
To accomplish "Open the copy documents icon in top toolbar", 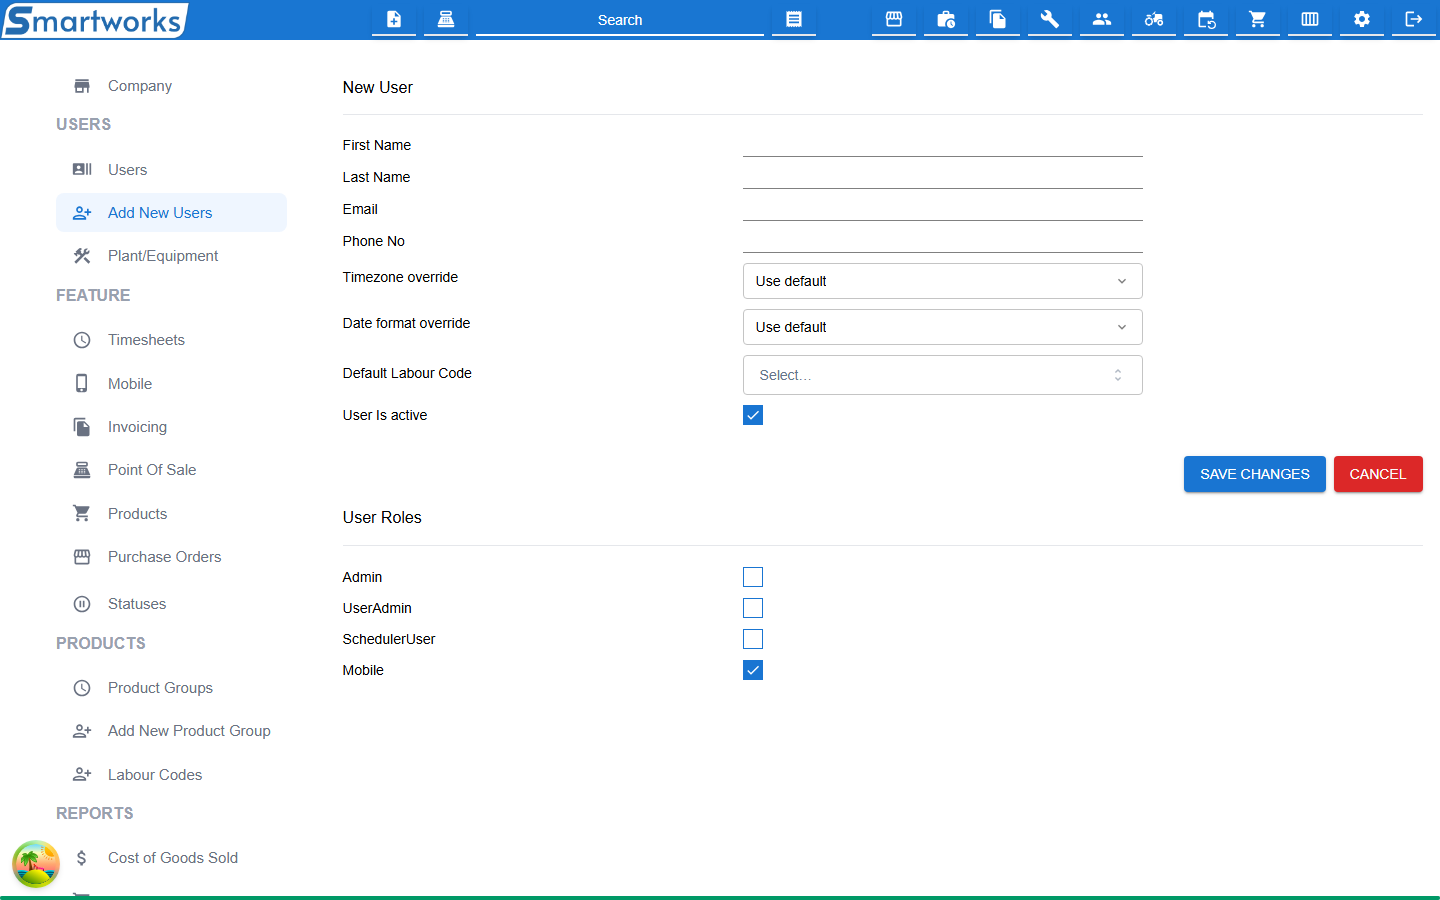I will click(998, 19).
